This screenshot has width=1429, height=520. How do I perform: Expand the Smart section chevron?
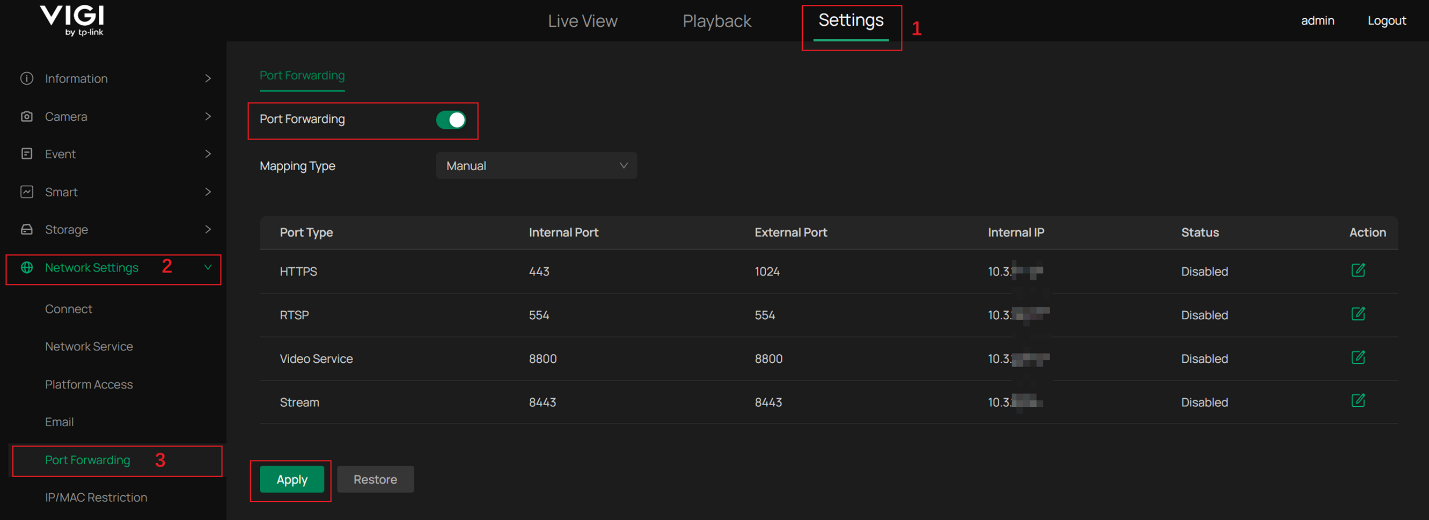click(208, 192)
